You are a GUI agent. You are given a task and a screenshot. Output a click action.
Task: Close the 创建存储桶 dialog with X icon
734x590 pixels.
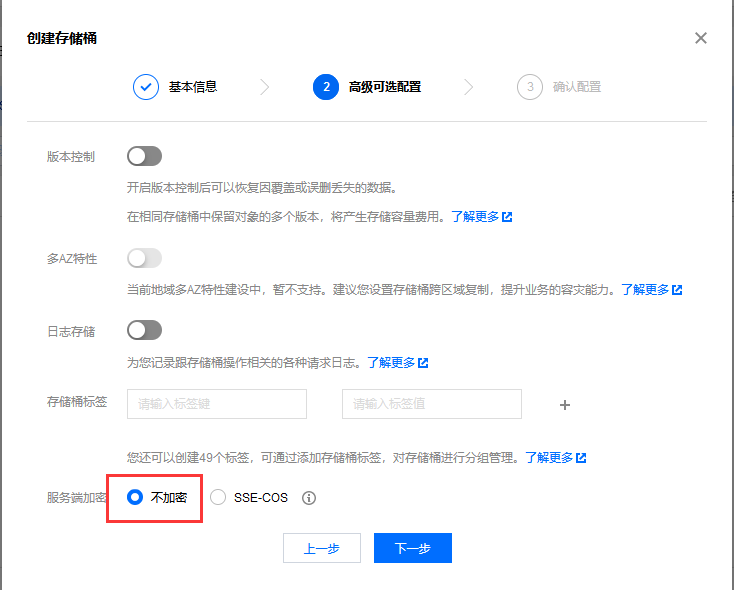click(701, 38)
